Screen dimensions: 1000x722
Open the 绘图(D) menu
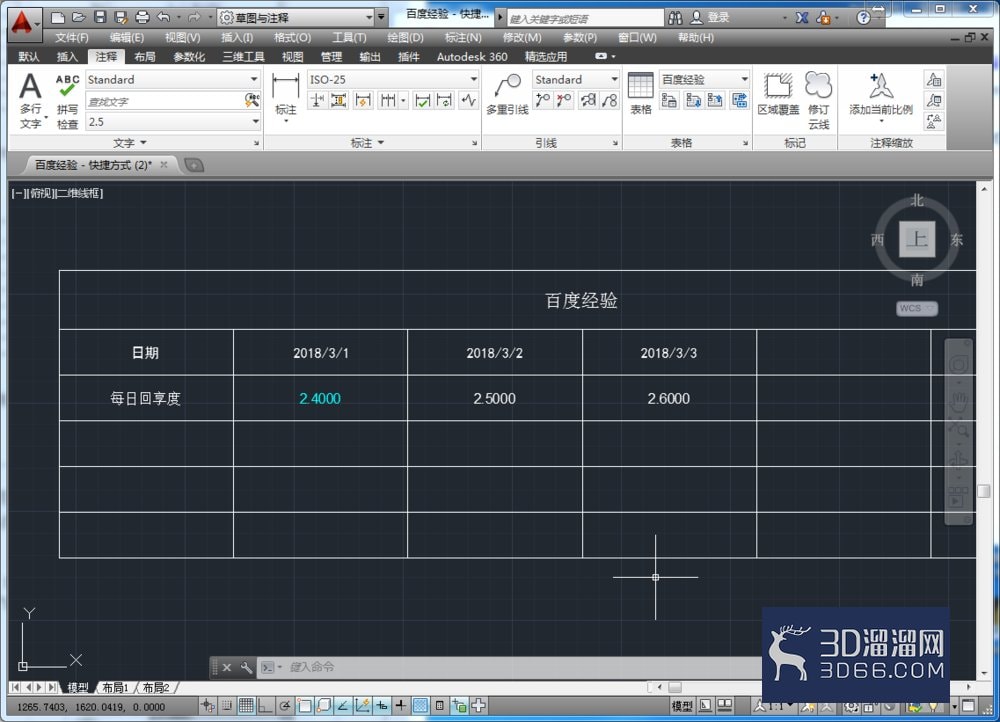[405, 38]
